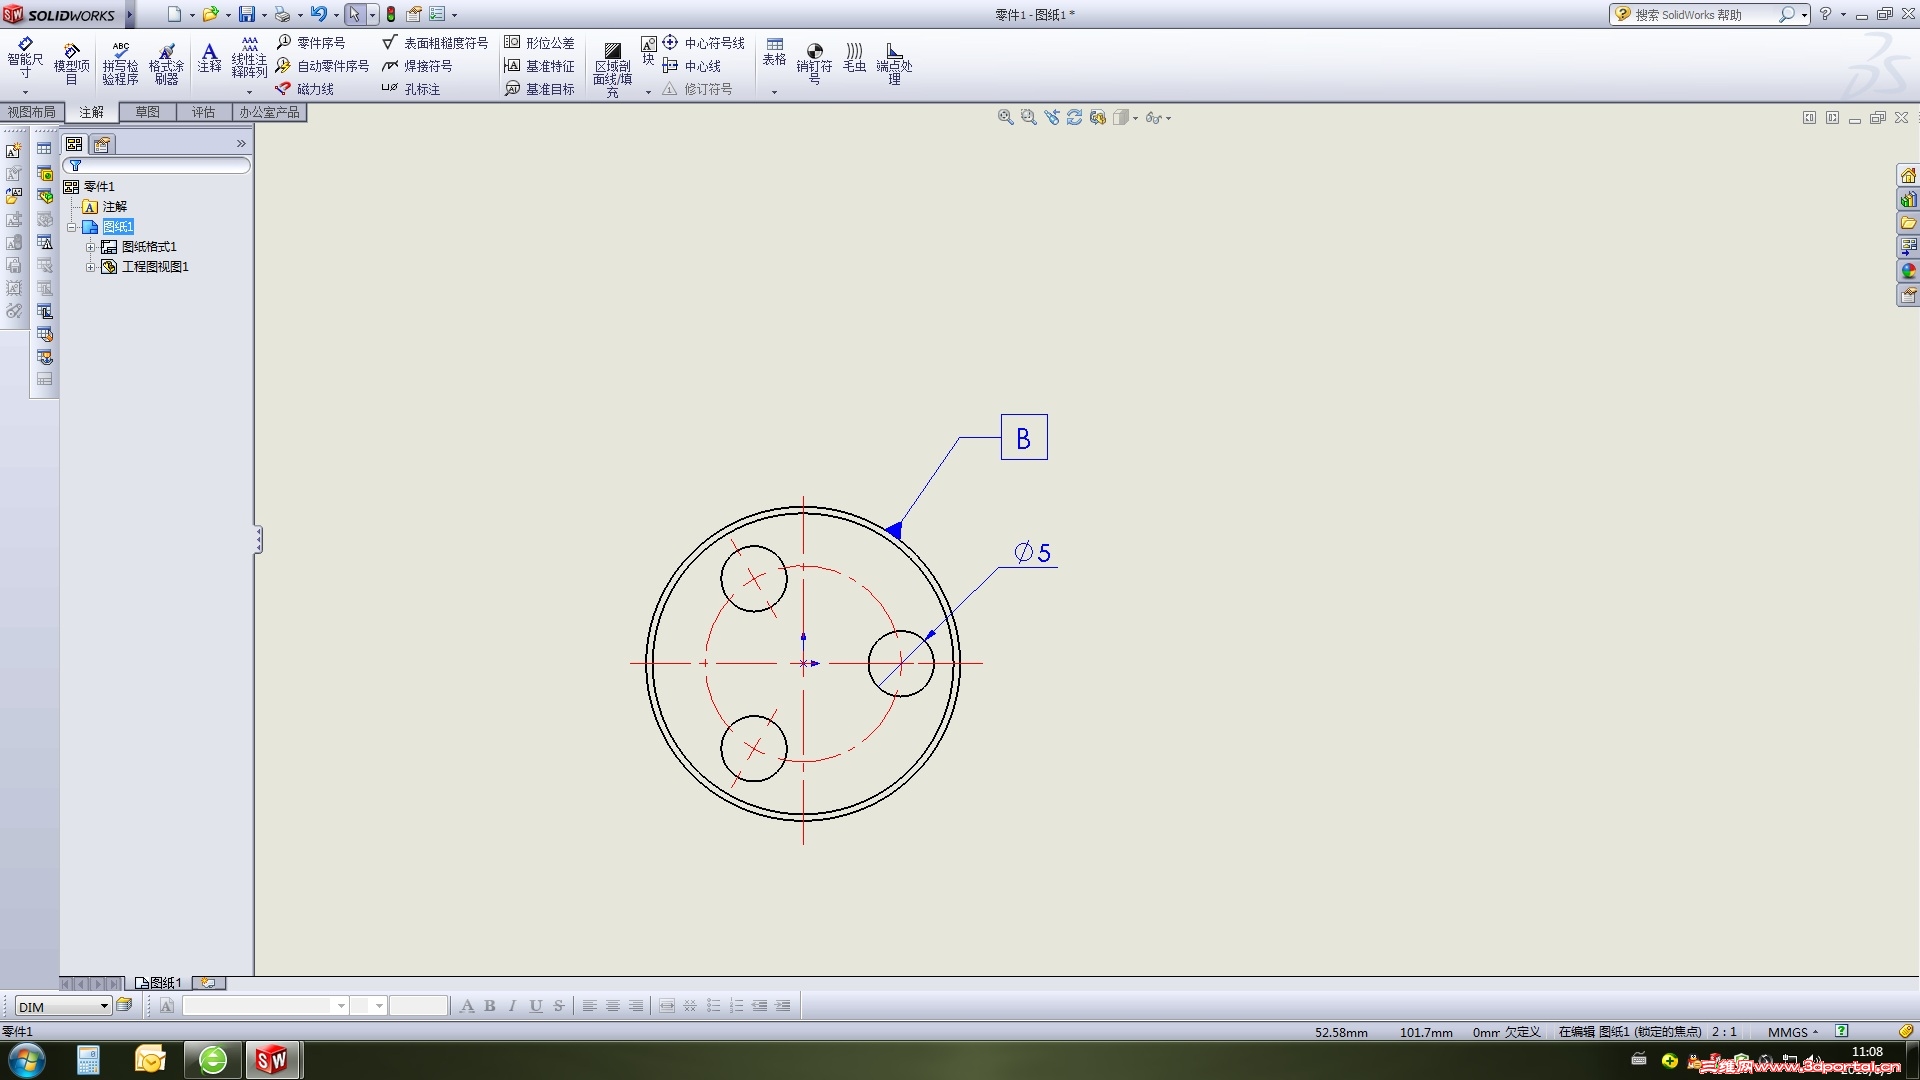Insert Datum Feature (基准特征) symbol

pos(539,65)
